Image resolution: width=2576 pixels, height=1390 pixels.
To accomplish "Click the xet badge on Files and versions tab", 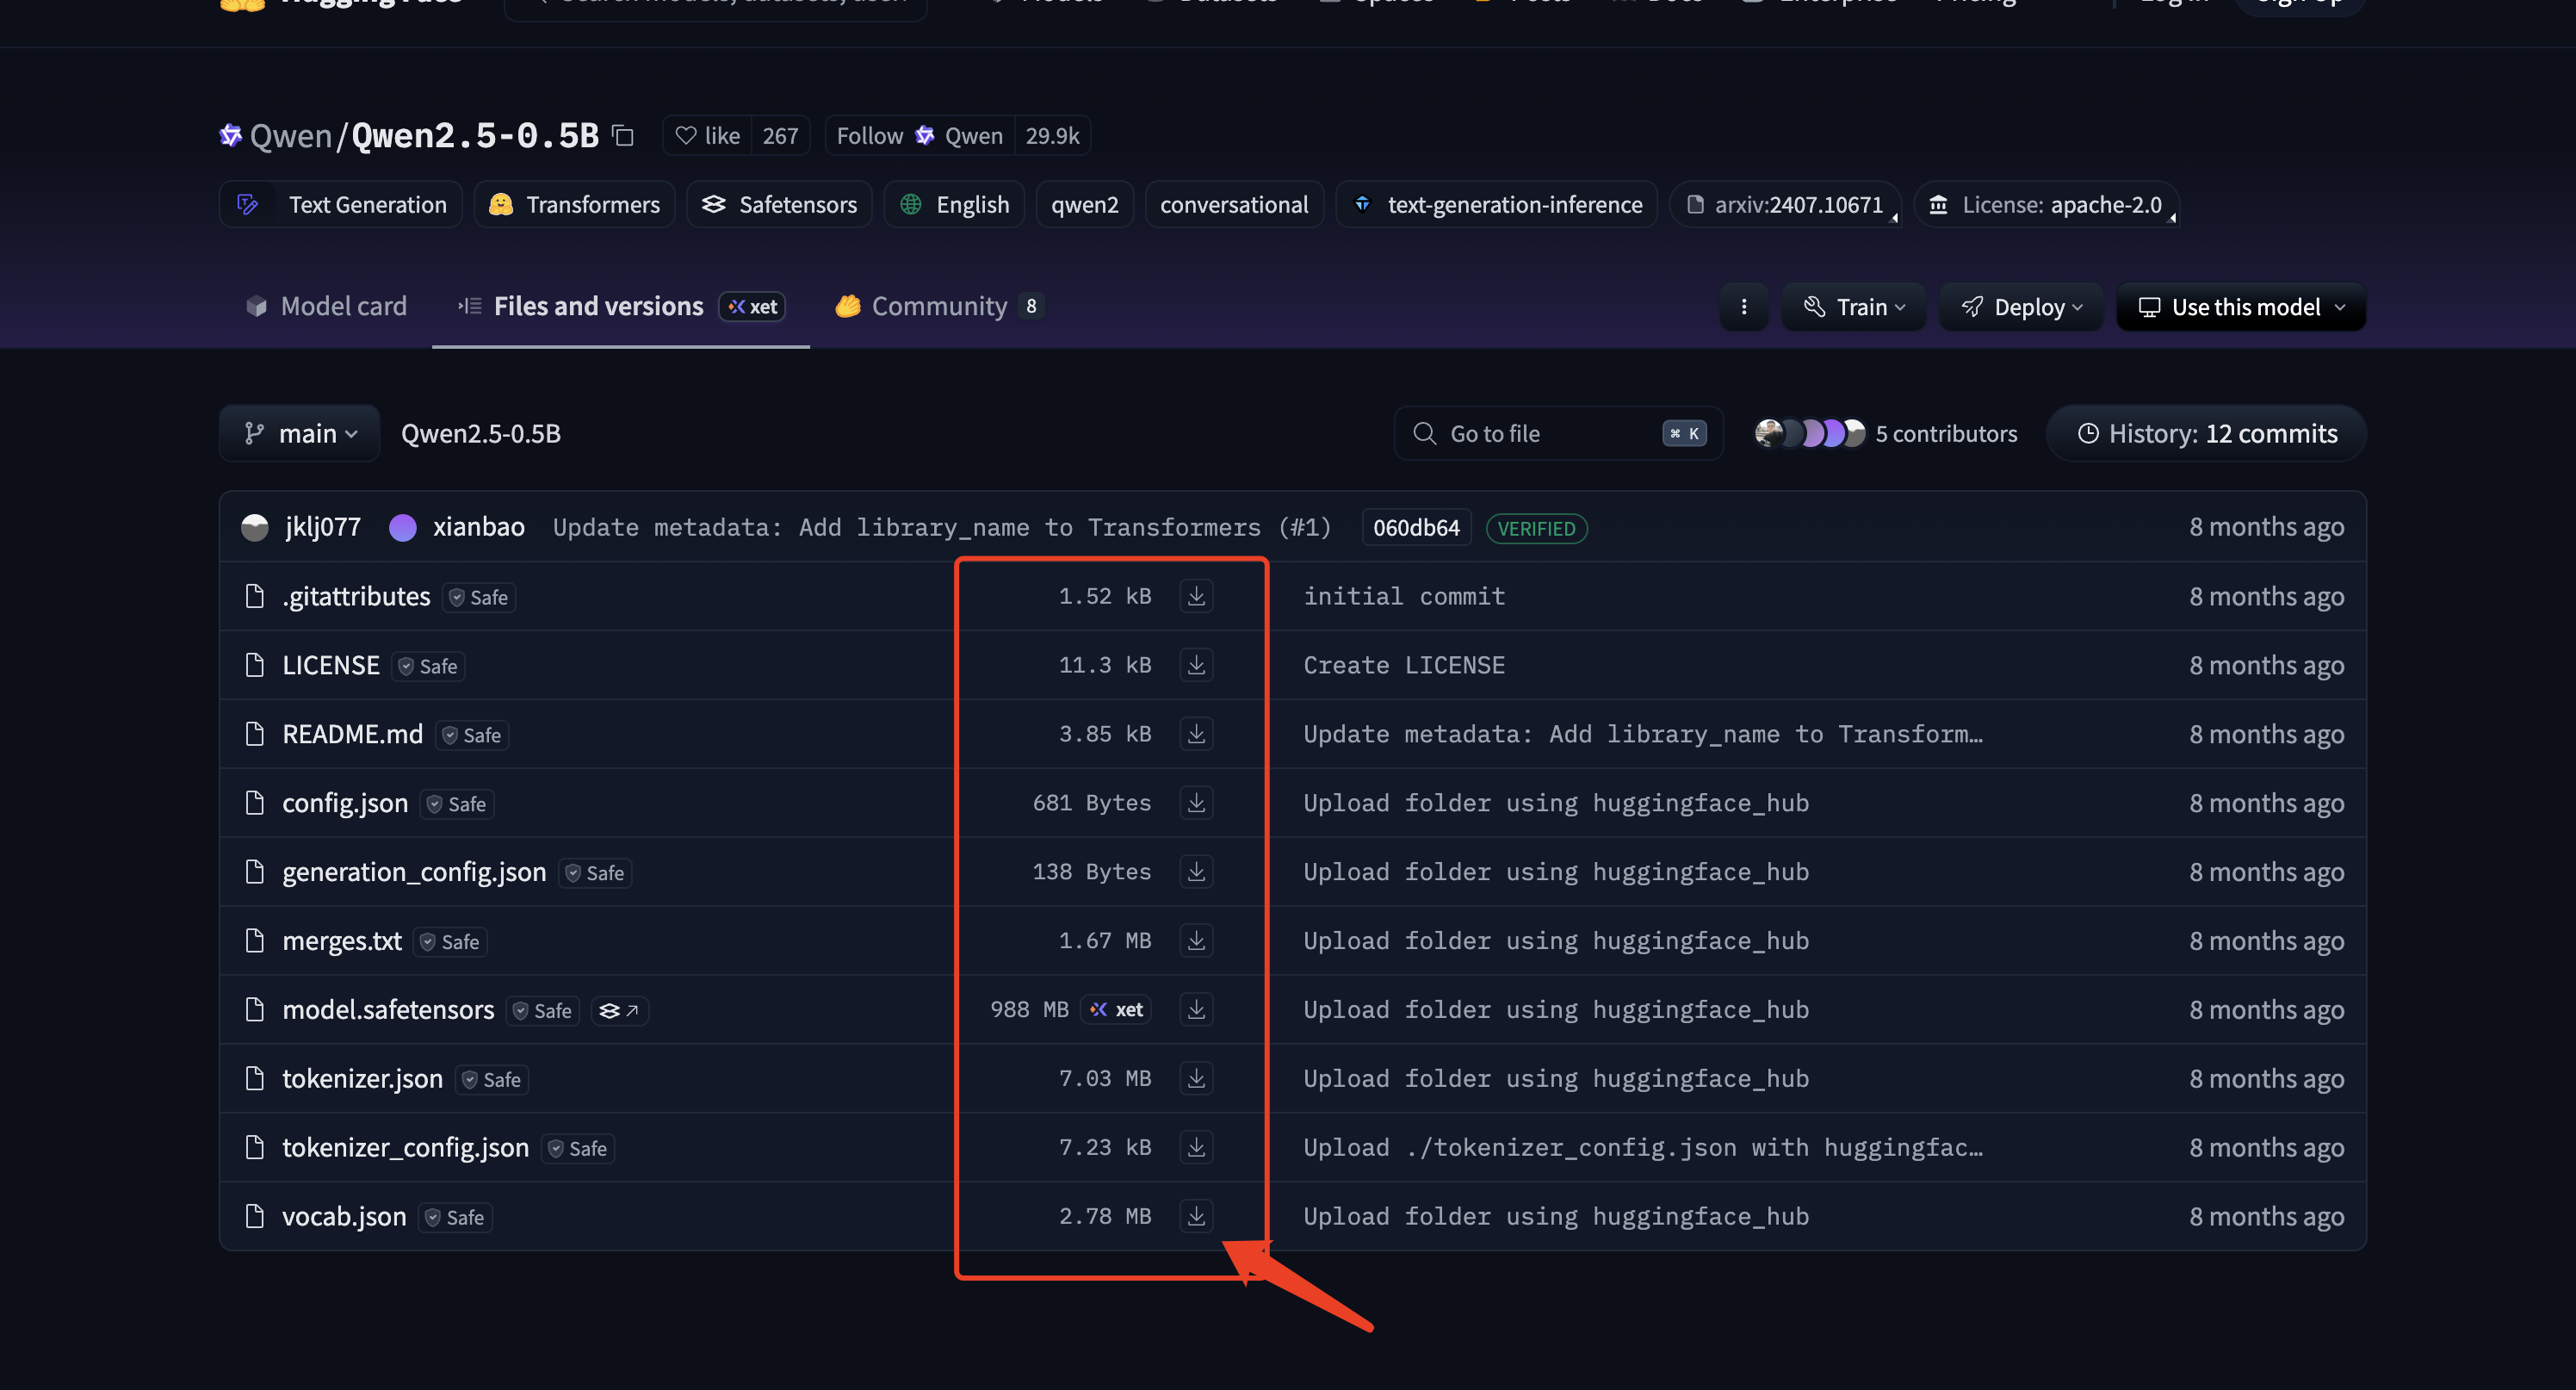I will coord(752,307).
